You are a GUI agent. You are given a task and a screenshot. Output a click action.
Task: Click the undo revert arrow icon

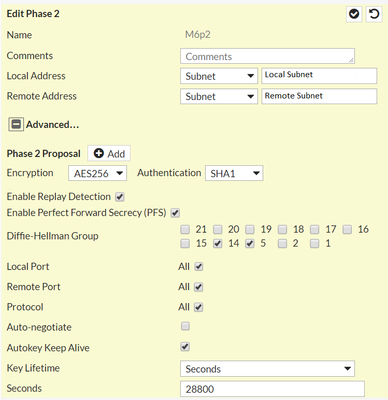pyautogui.click(x=374, y=14)
